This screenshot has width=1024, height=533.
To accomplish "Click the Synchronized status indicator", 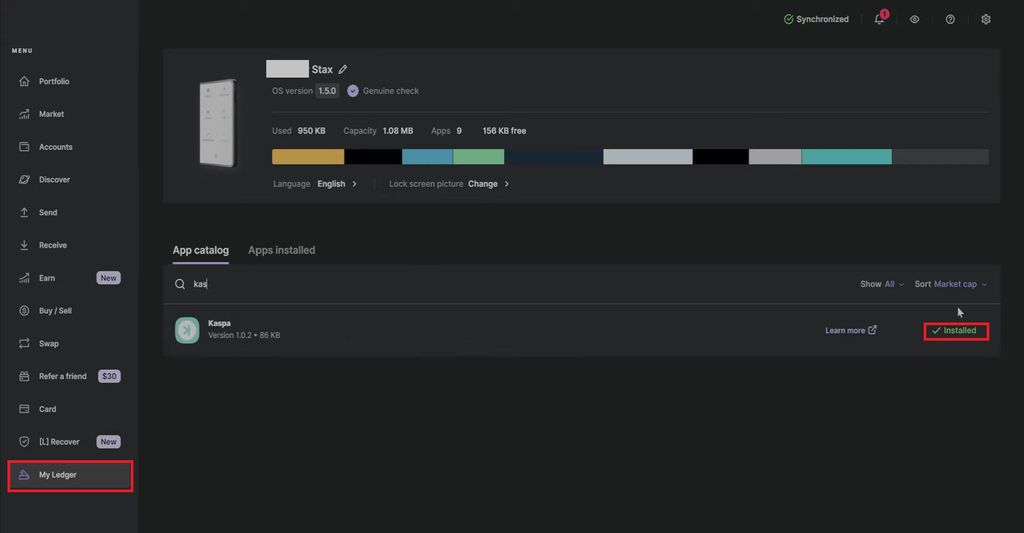I will coord(816,19).
